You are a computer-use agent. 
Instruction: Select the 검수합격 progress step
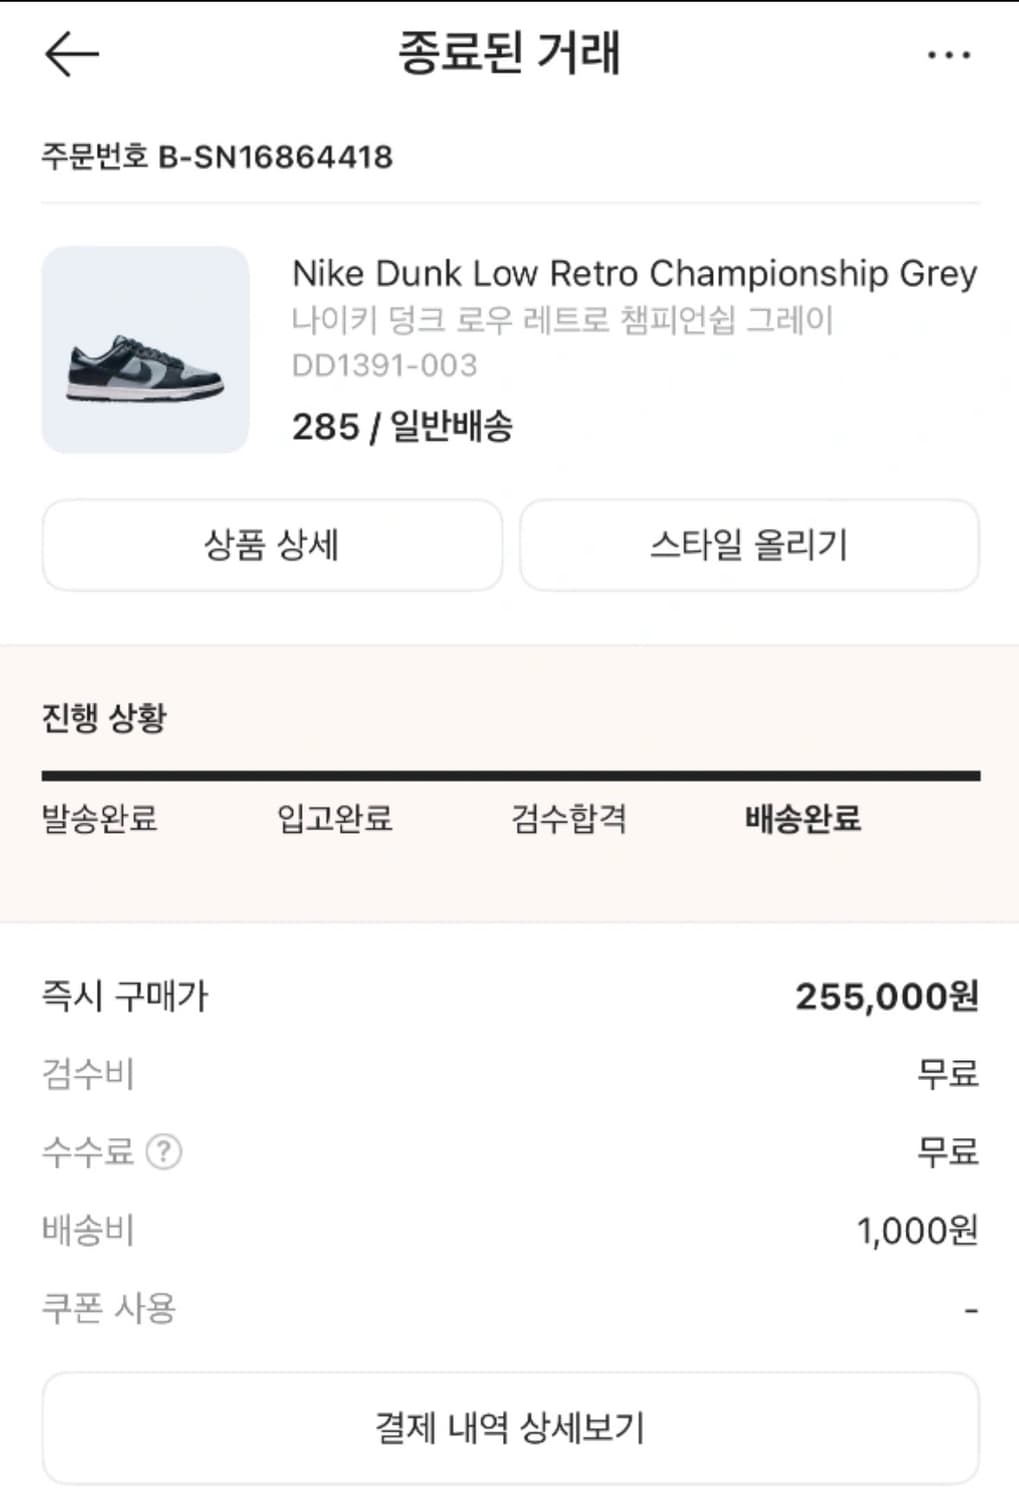[x=569, y=819]
